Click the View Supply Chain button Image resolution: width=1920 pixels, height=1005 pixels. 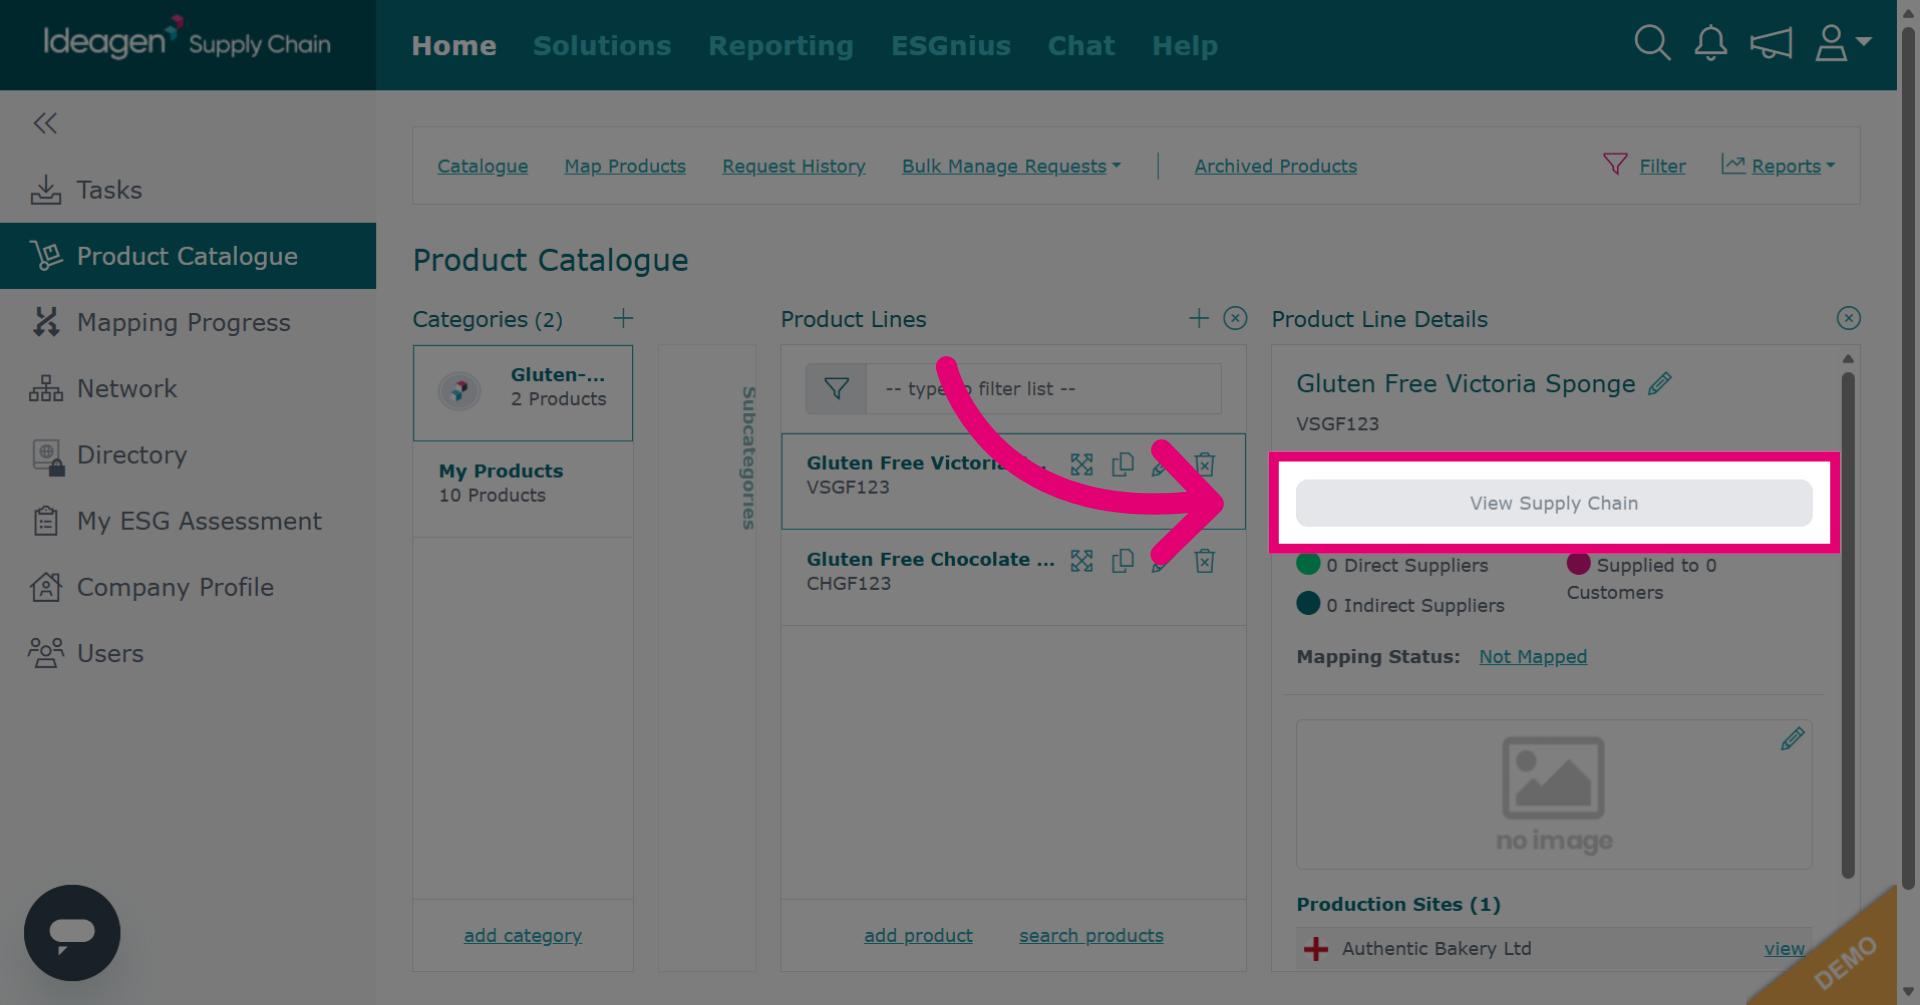point(1554,503)
